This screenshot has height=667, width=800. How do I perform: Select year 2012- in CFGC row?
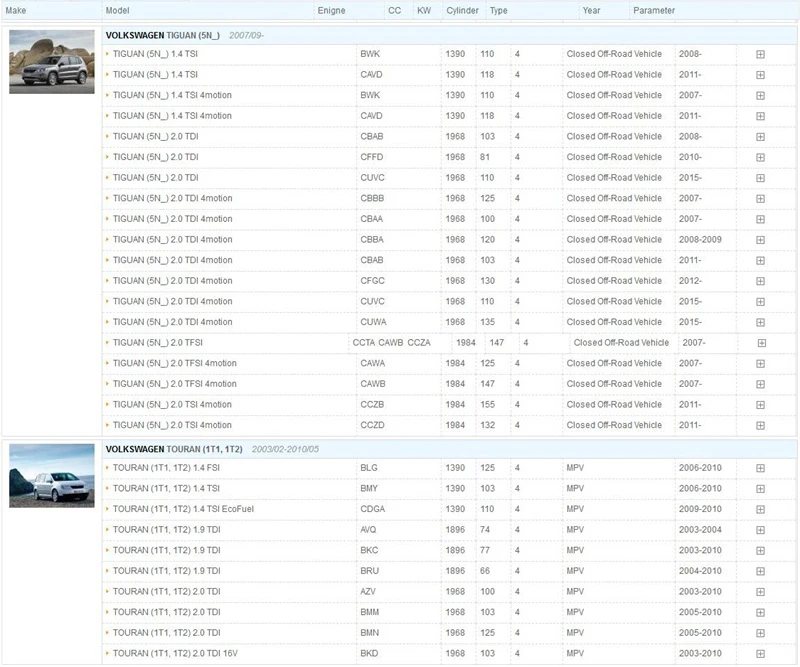point(690,281)
